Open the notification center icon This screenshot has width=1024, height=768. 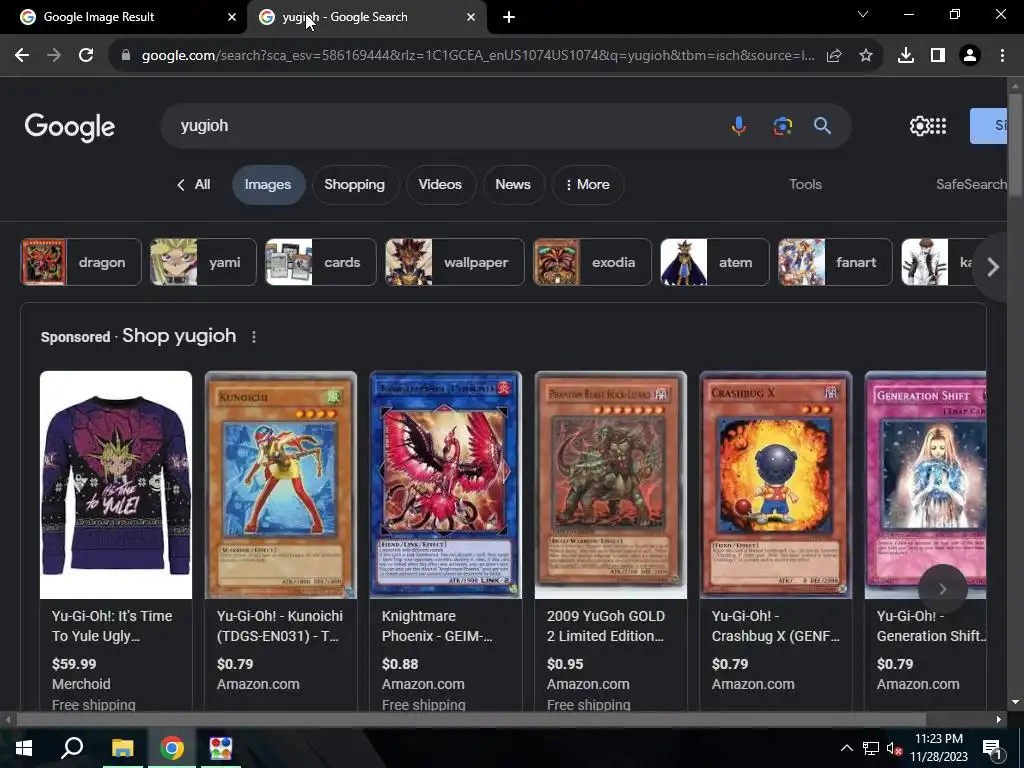tap(992, 748)
